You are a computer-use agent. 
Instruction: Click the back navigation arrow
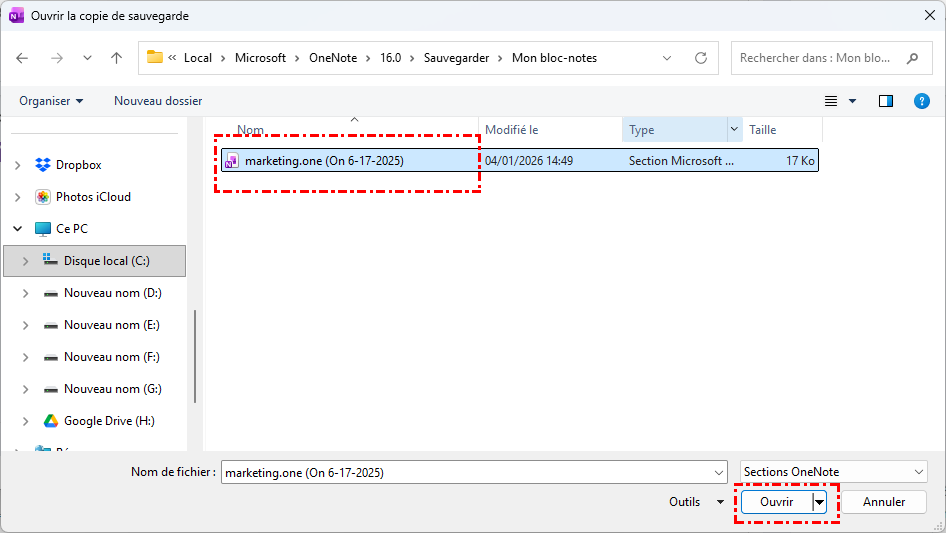[x=23, y=58]
